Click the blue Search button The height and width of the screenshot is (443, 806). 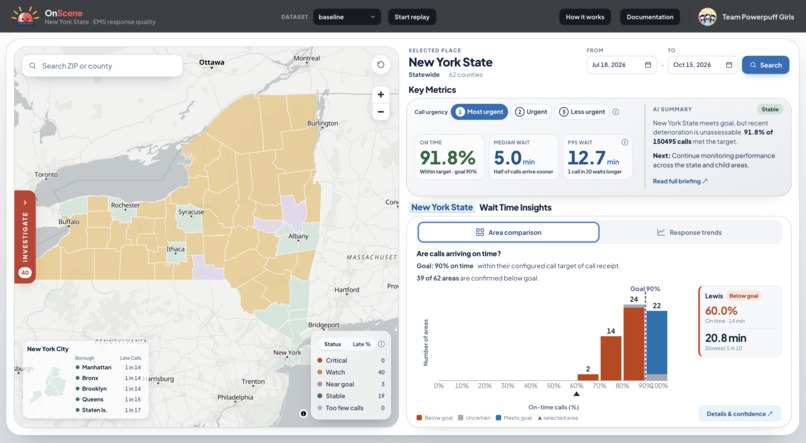[765, 65]
